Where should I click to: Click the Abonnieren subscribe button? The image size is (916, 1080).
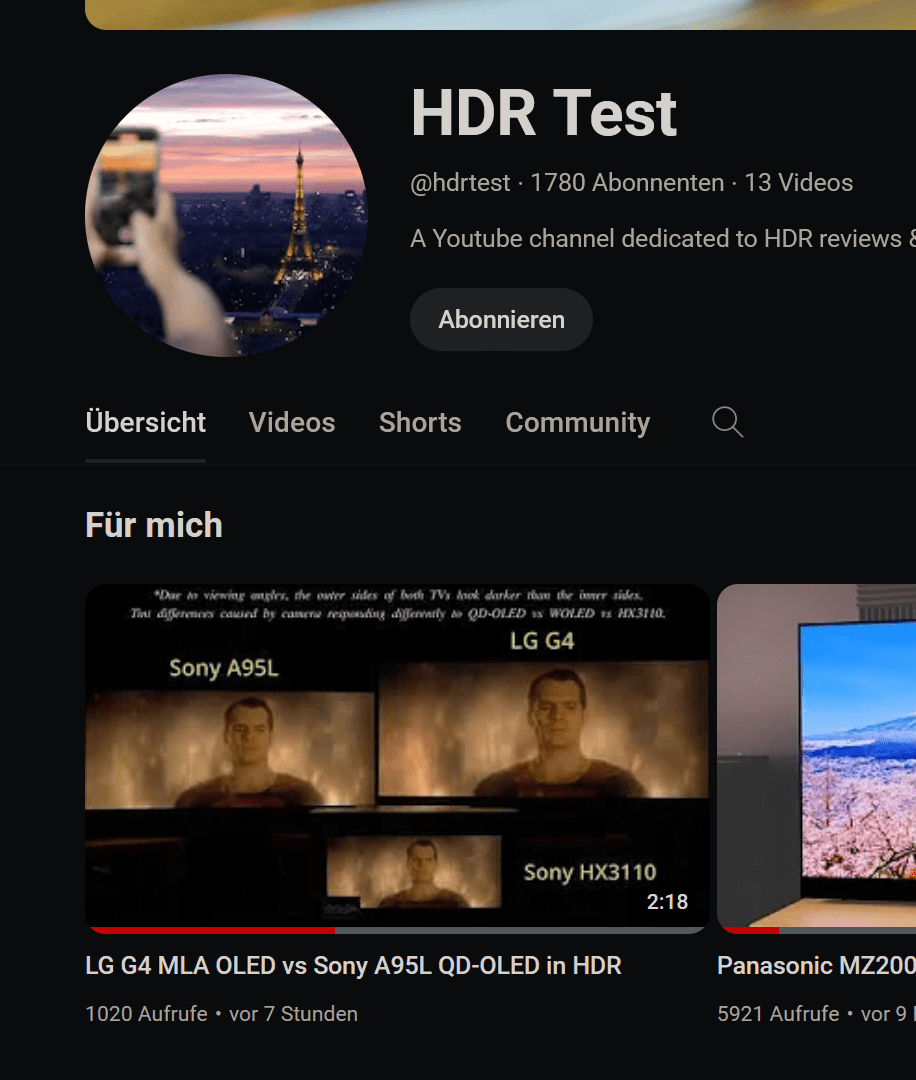coord(501,320)
